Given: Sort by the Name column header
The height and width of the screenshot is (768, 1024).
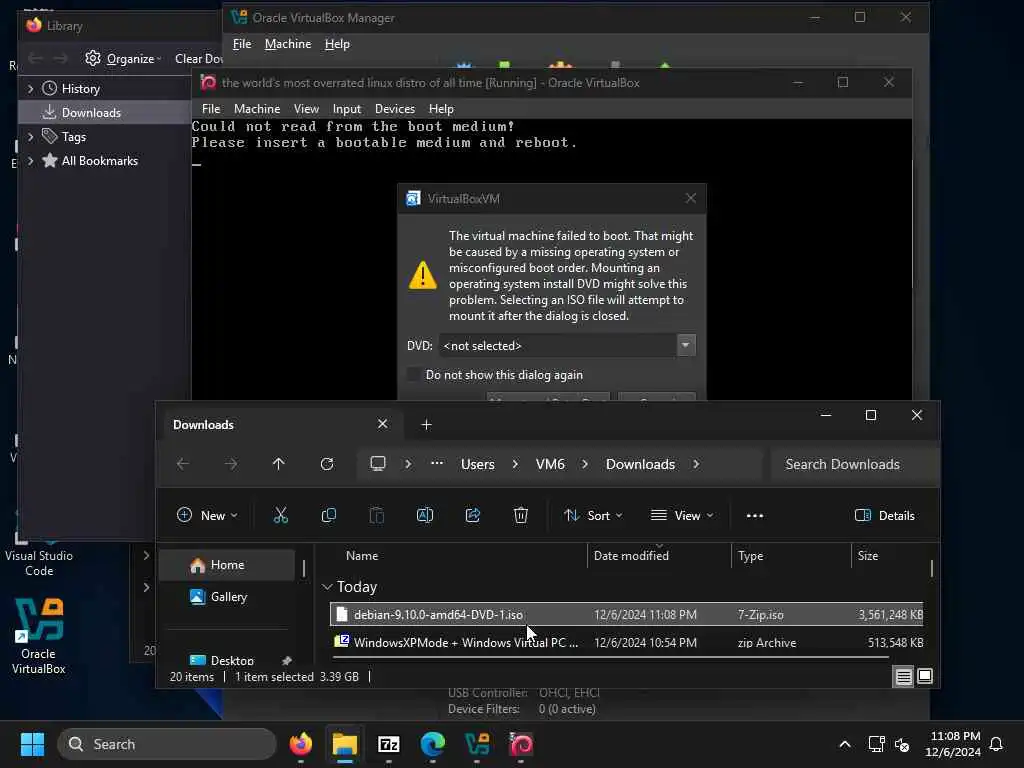Looking at the screenshot, I should click(x=457, y=555).
